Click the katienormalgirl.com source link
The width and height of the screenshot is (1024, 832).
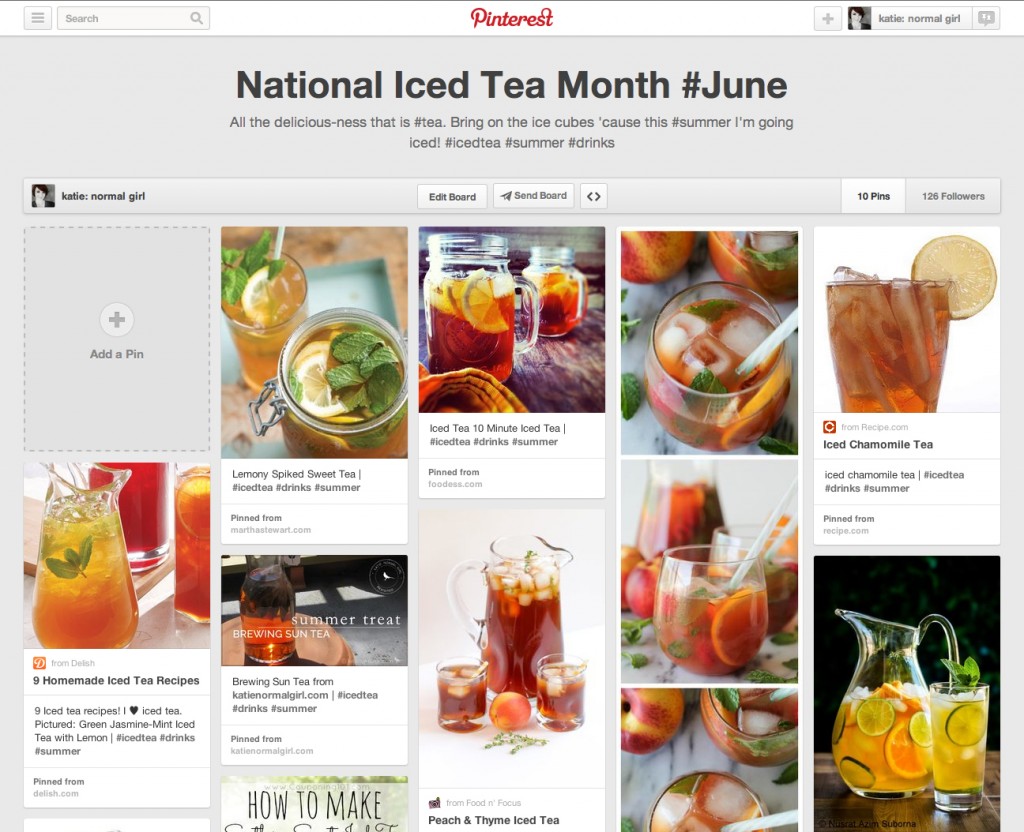(x=272, y=751)
